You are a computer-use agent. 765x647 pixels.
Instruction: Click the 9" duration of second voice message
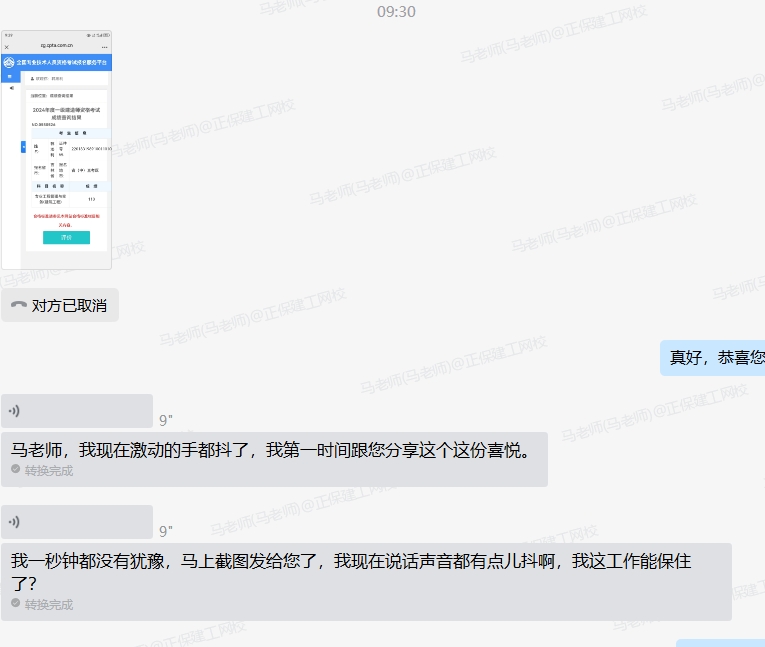pos(166,531)
